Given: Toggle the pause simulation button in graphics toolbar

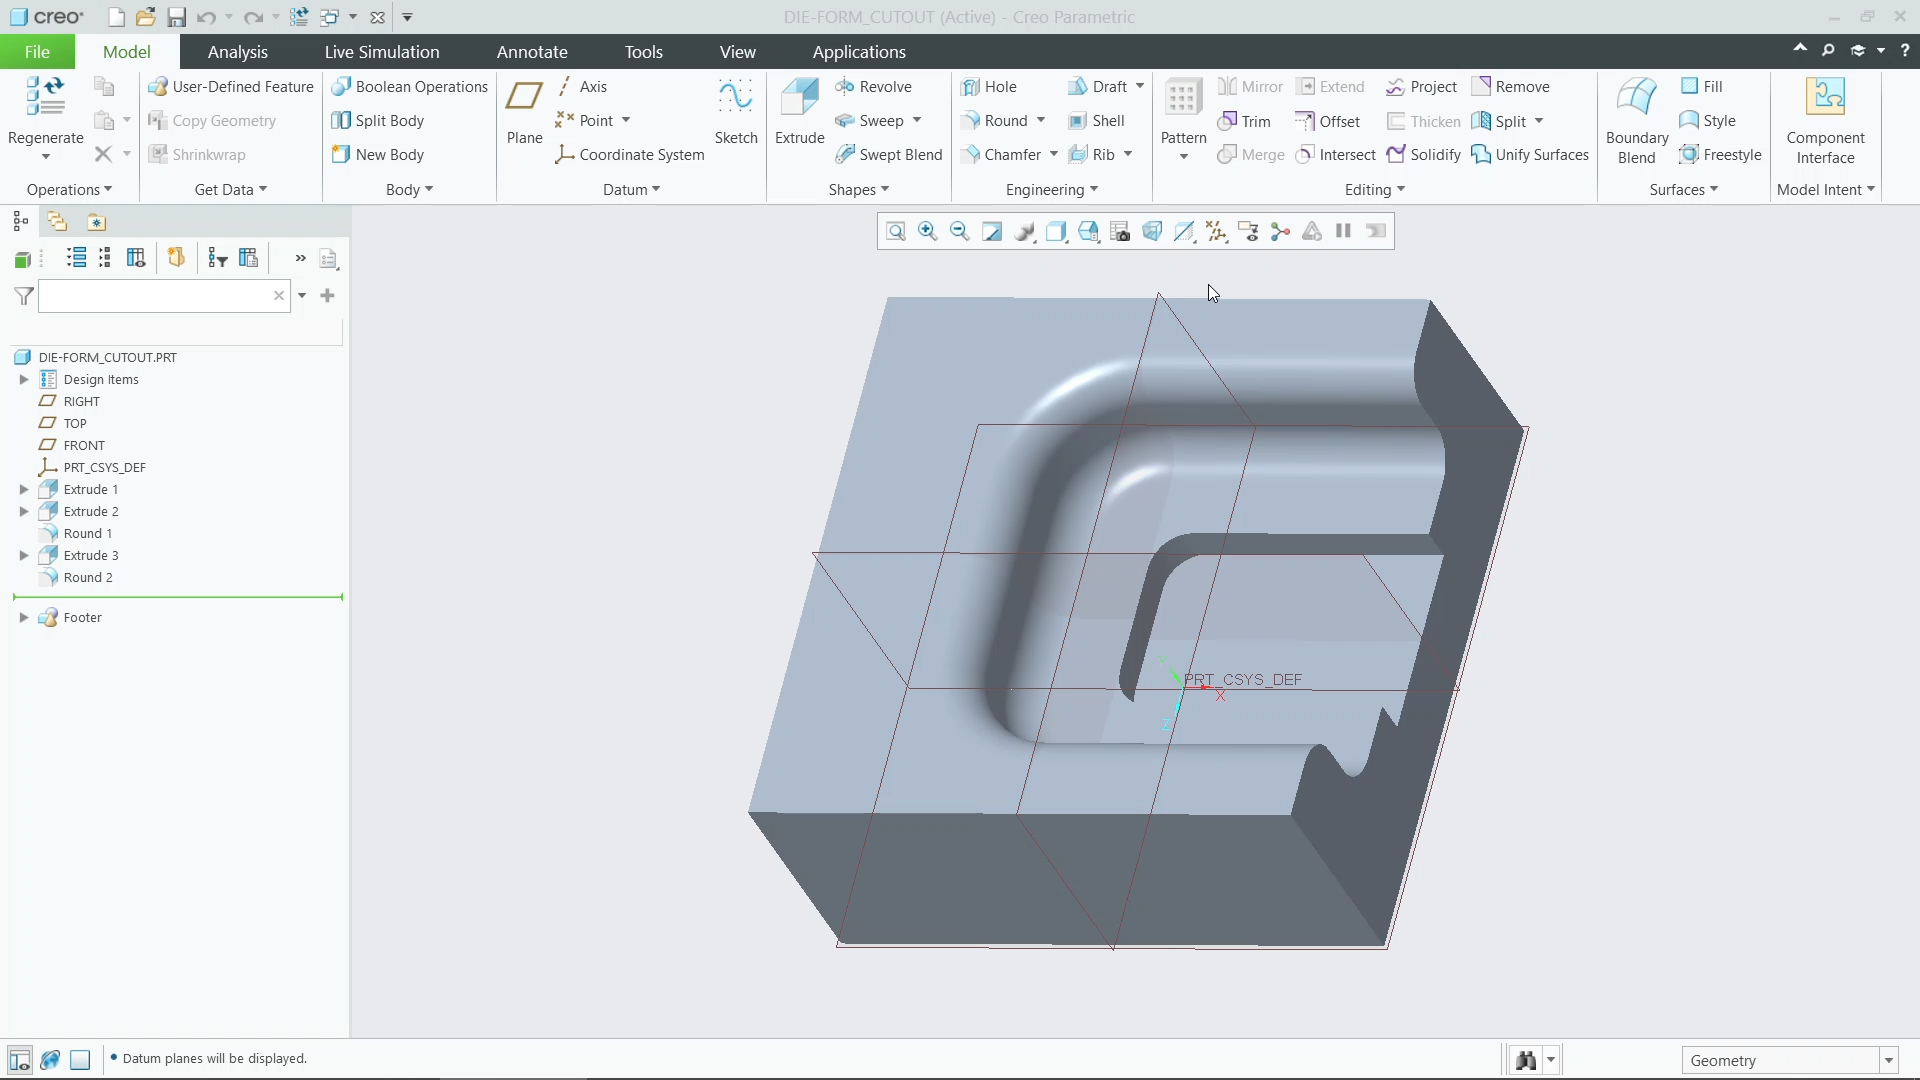Looking at the screenshot, I should pyautogui.click(x=1344, y=232).
